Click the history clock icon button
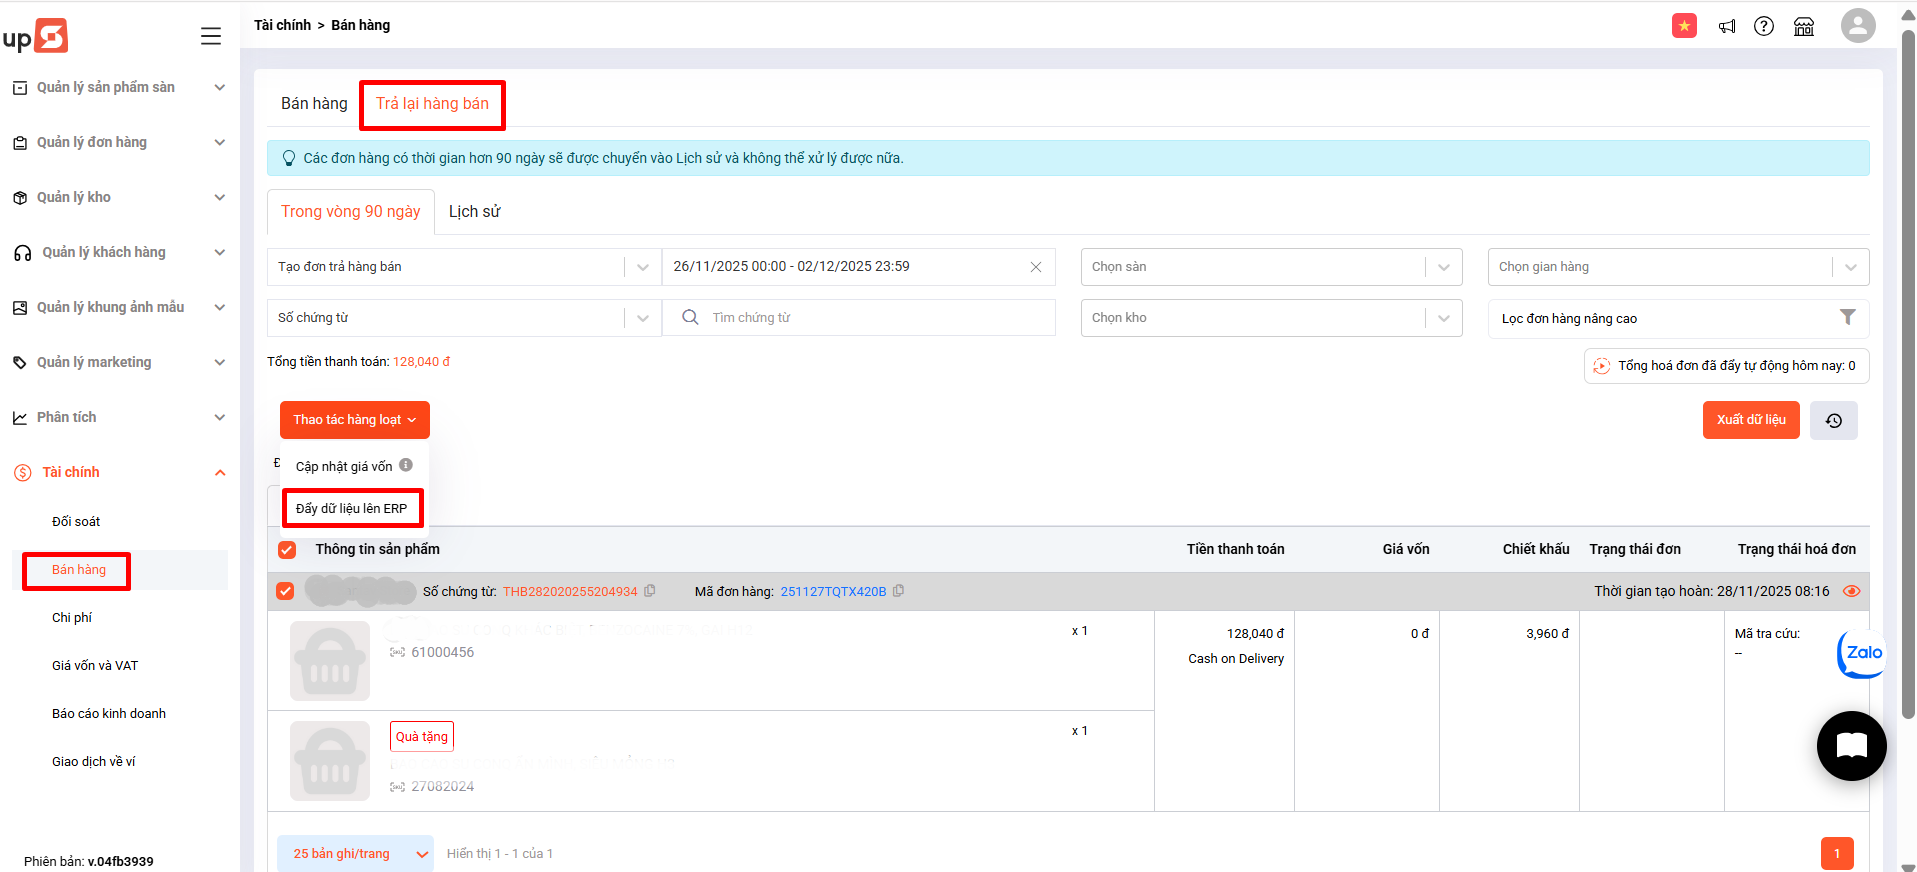 [x=1833, y=420]
